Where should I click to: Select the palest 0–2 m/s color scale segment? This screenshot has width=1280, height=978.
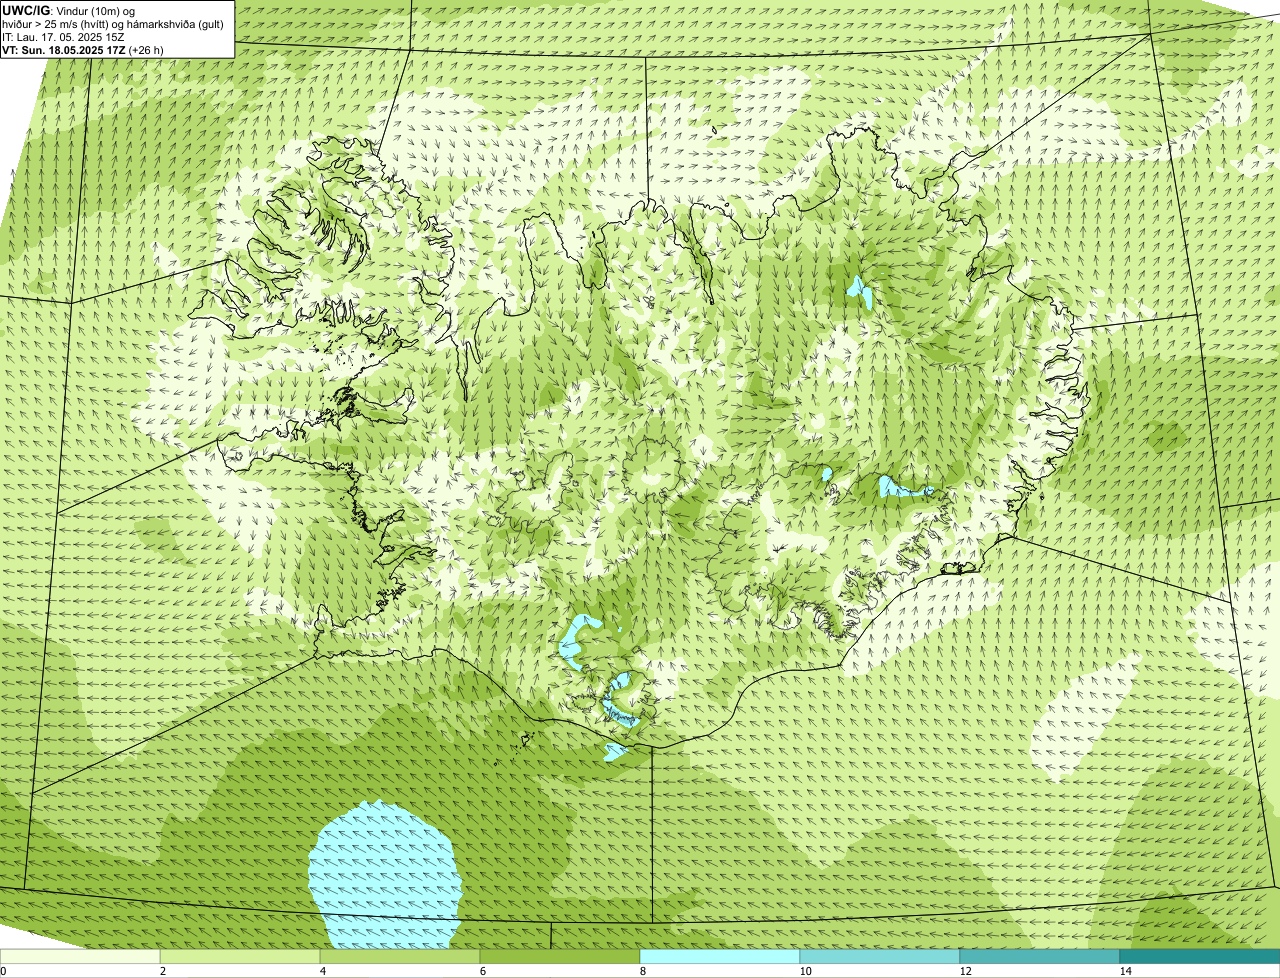80,956
